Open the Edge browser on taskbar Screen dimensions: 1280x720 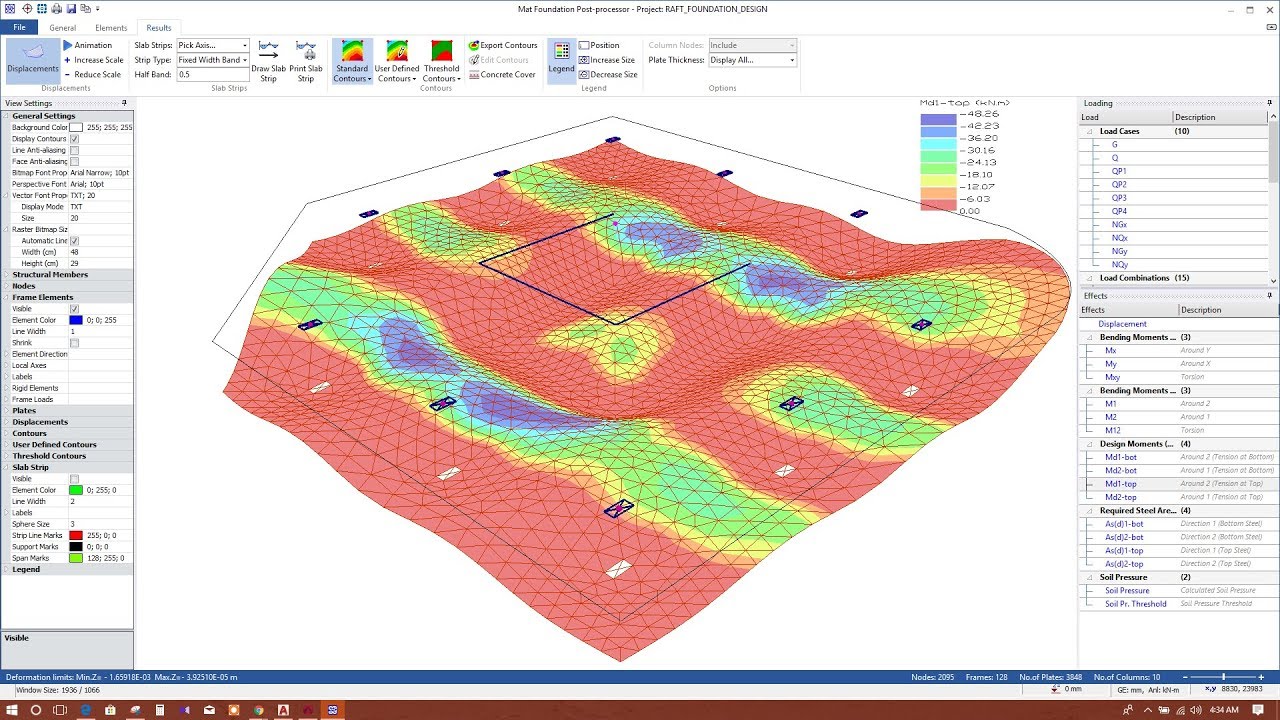click(x=86, y=710)
